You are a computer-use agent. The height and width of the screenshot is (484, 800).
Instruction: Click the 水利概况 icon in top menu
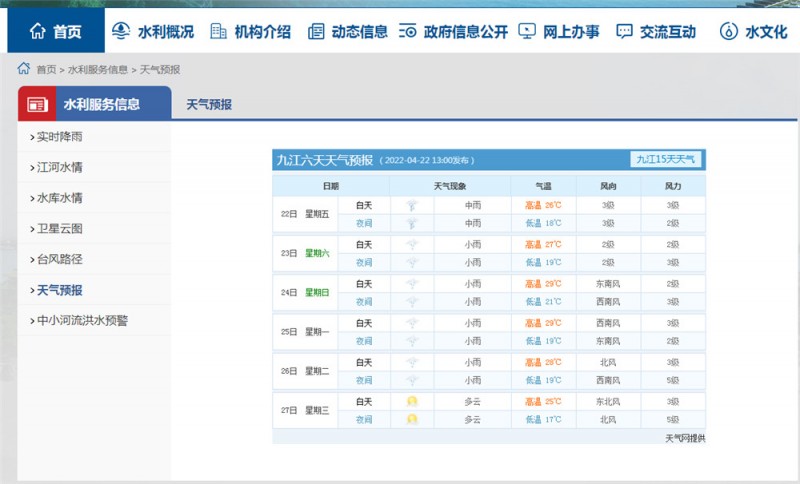click(121, 31)
